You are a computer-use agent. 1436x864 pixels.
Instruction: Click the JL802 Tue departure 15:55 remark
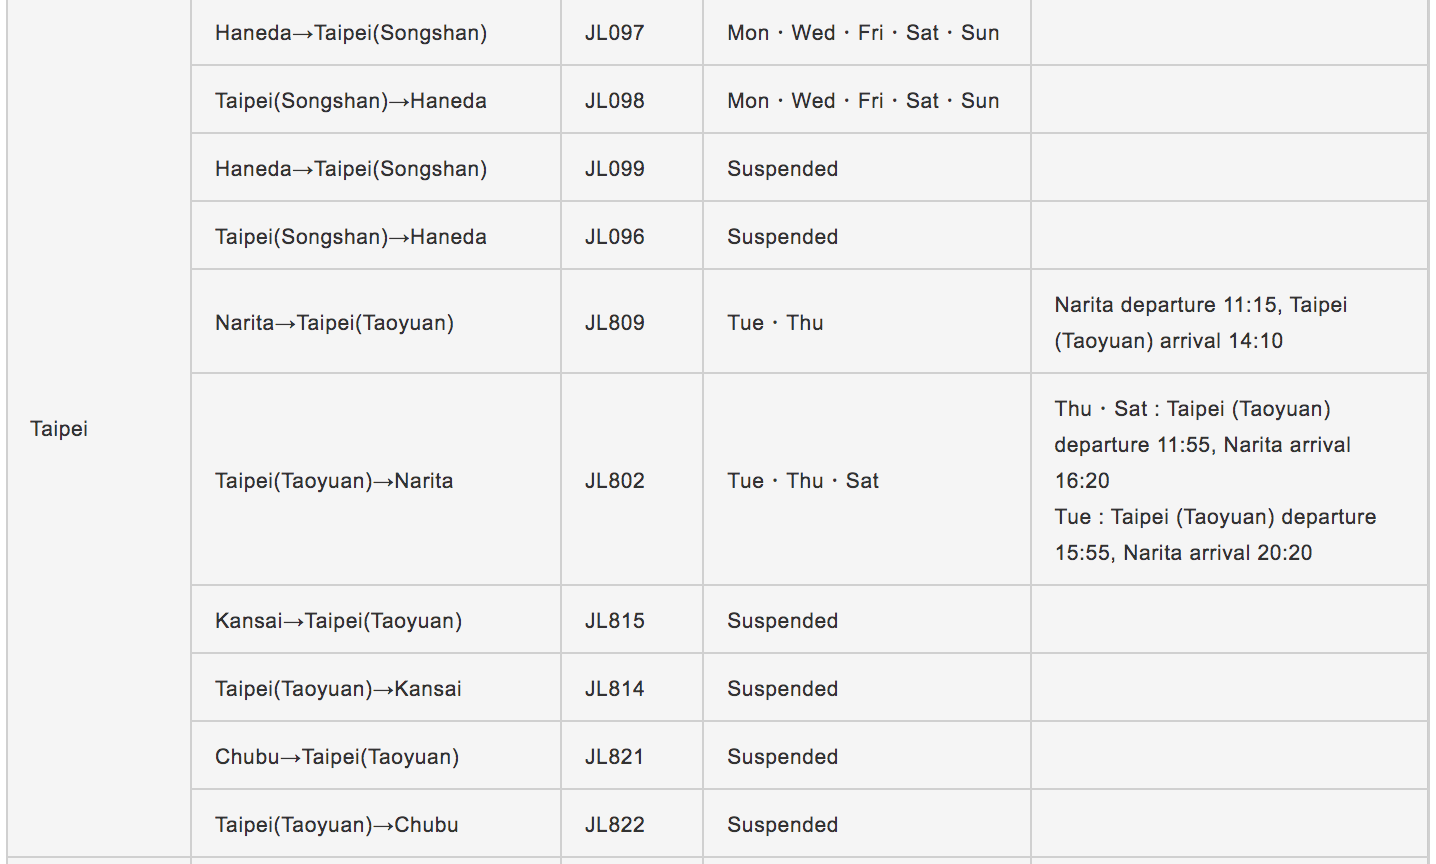point(1215,535)
